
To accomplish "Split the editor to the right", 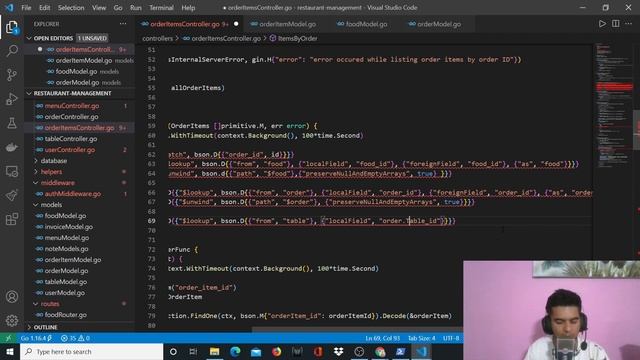I will (x=616, y=24).
